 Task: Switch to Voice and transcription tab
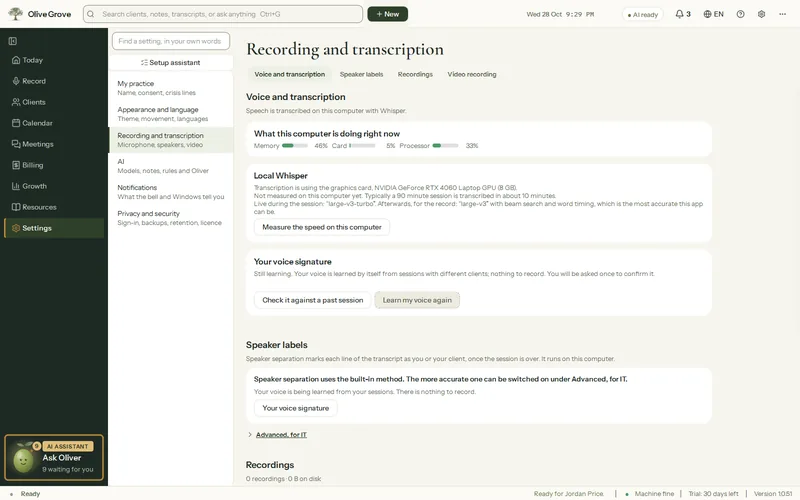(289, 74)
